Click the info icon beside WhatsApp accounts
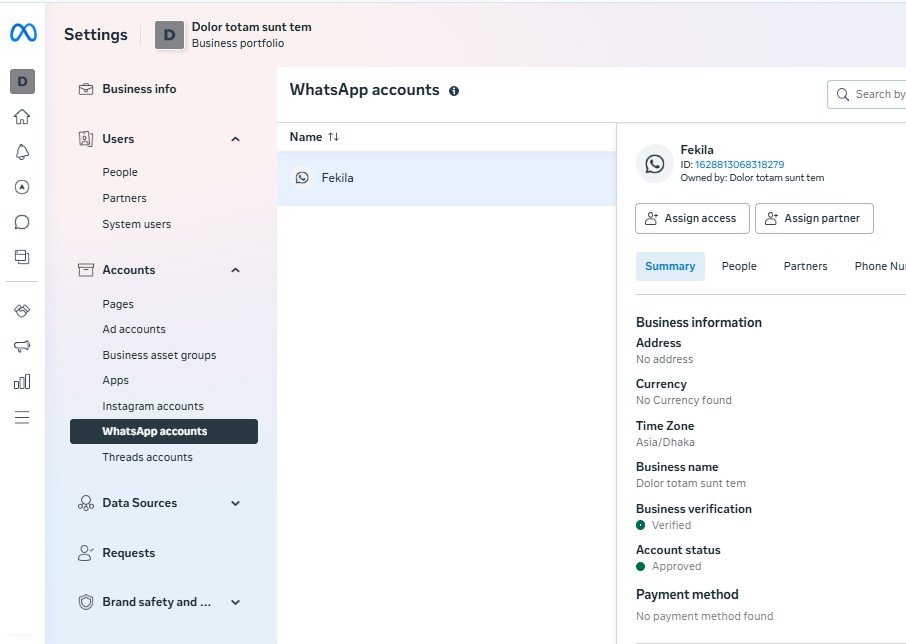 pyautogui.click(x=454, y=91)
